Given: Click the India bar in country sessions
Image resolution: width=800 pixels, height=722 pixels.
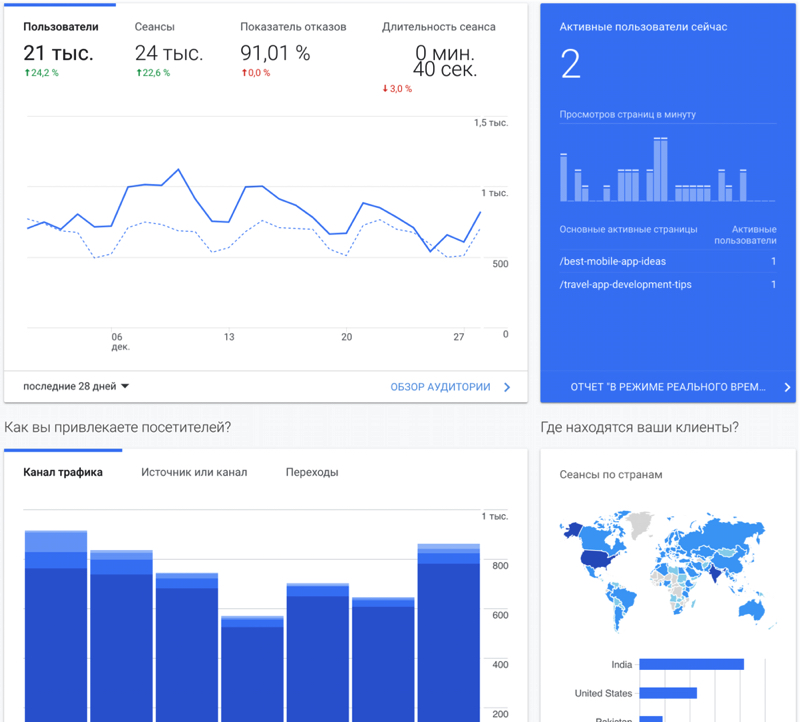Looking at the screenshot, I should [690, 664].
